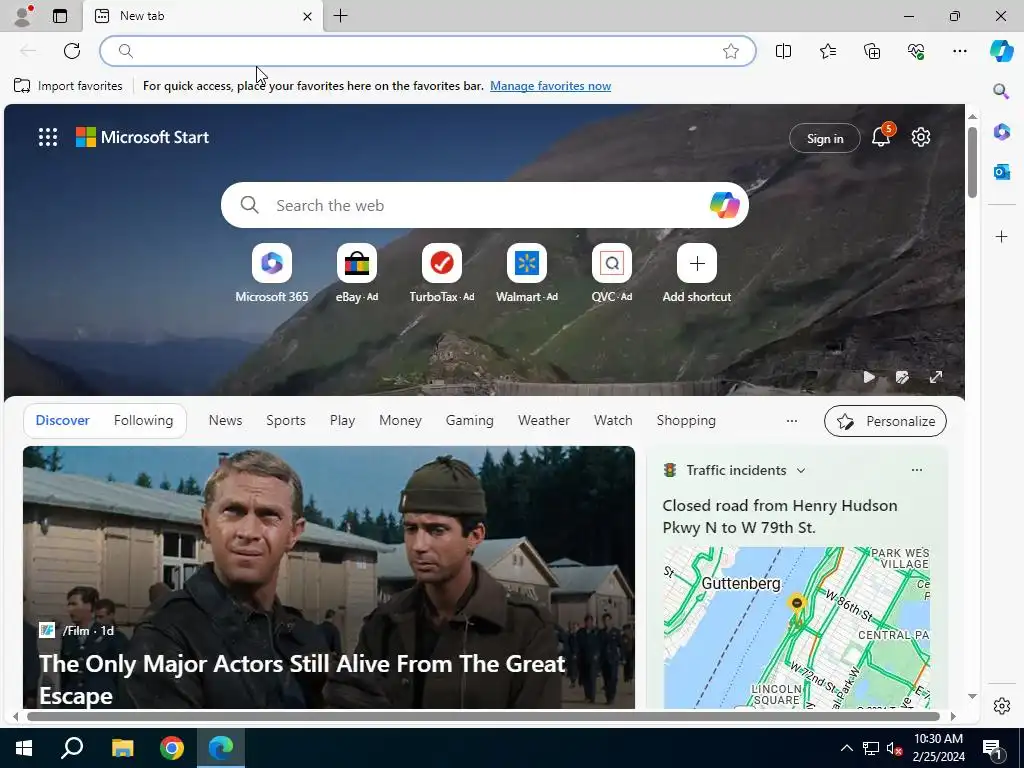Open the Microsoft Start app launcher grid

coord(48,137)
